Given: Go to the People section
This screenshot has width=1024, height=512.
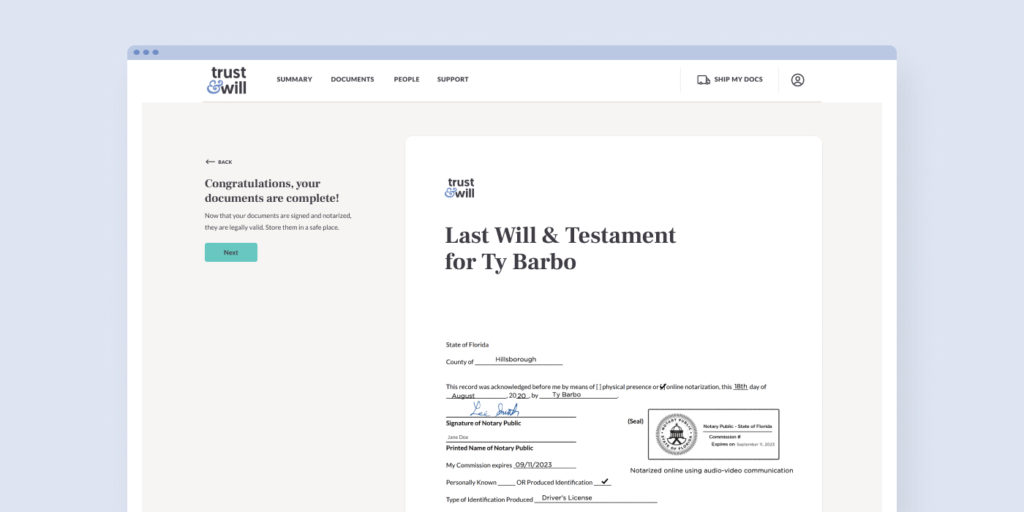Looking at the screenshot, I should tap(406, 80).
